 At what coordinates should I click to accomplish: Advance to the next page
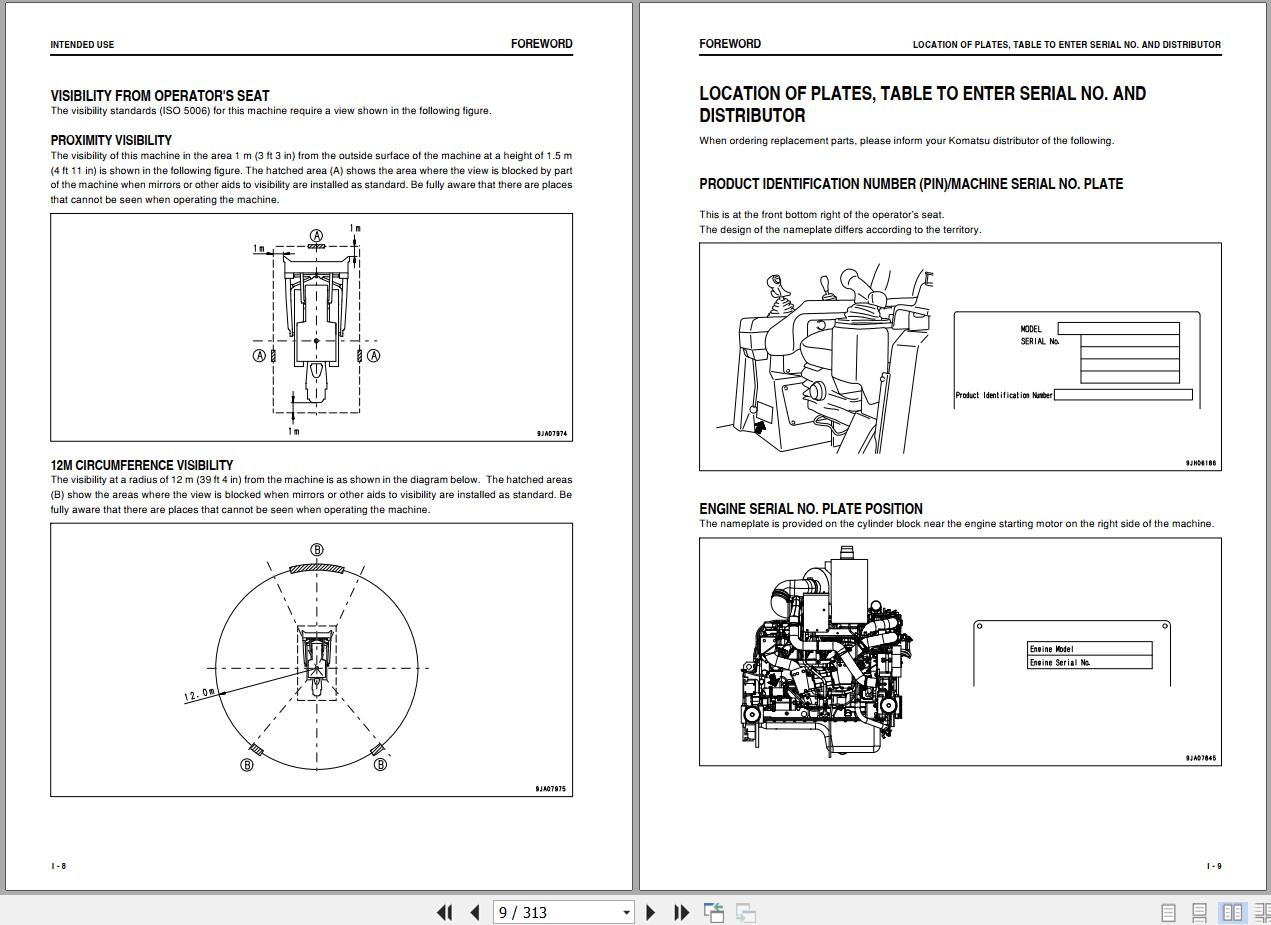tap(651, 912)
